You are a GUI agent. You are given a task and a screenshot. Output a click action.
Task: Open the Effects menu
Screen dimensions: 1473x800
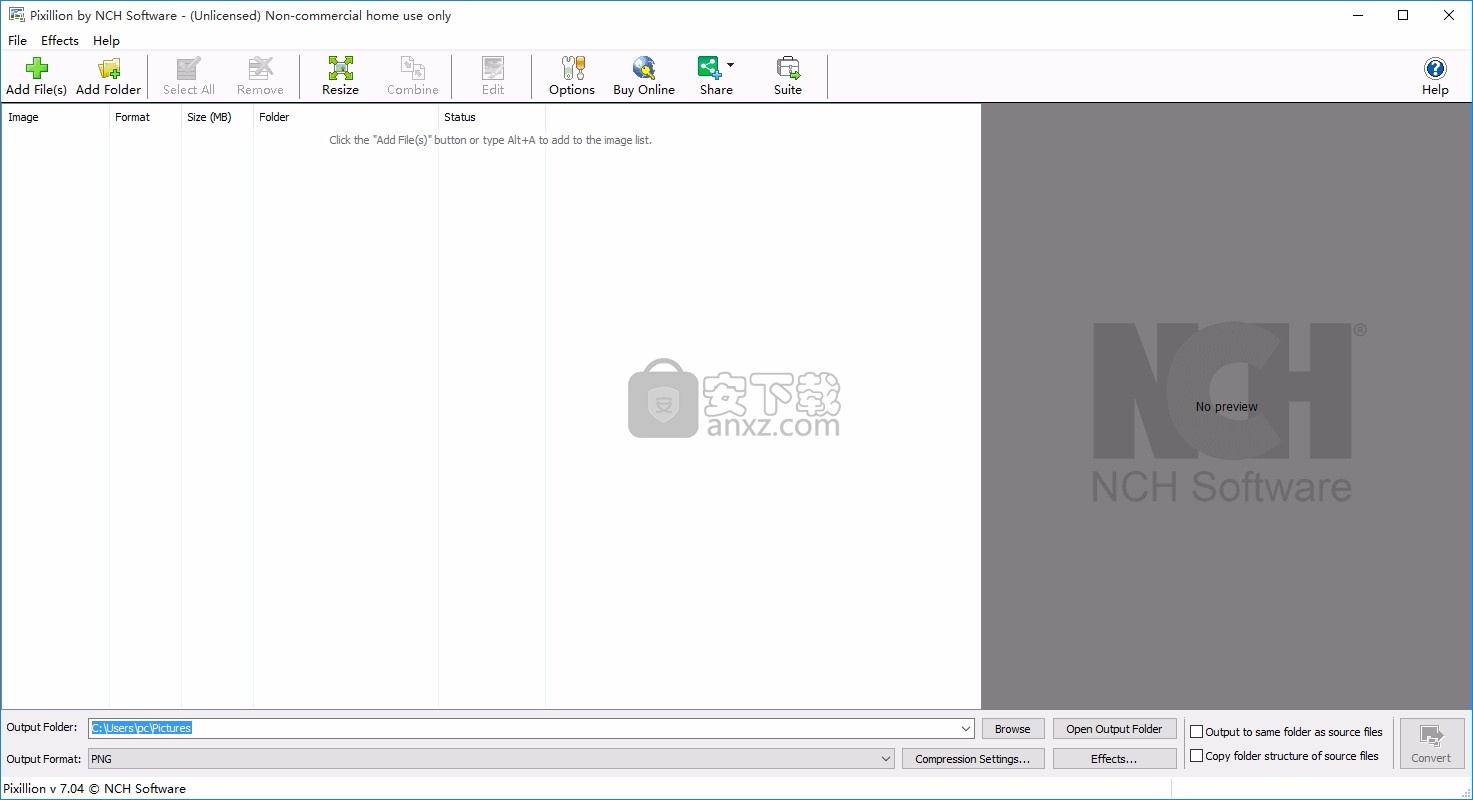click(x=60, y=41)
